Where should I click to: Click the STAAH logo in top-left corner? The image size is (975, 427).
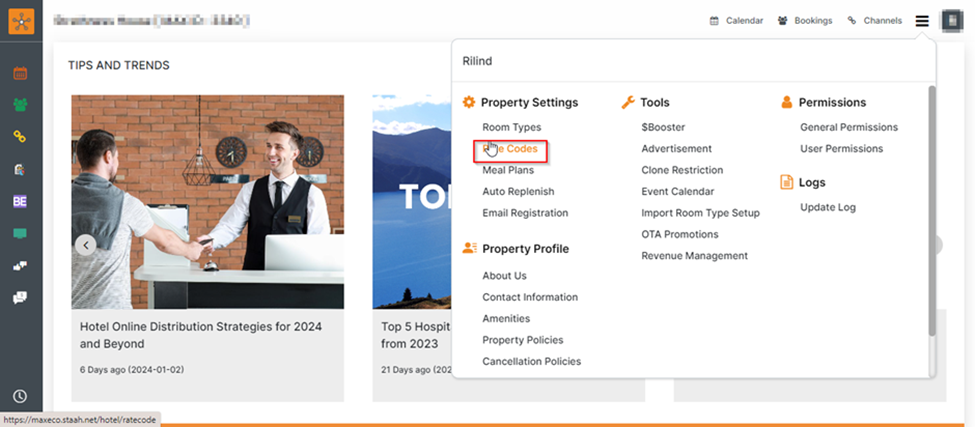(21, 20)
